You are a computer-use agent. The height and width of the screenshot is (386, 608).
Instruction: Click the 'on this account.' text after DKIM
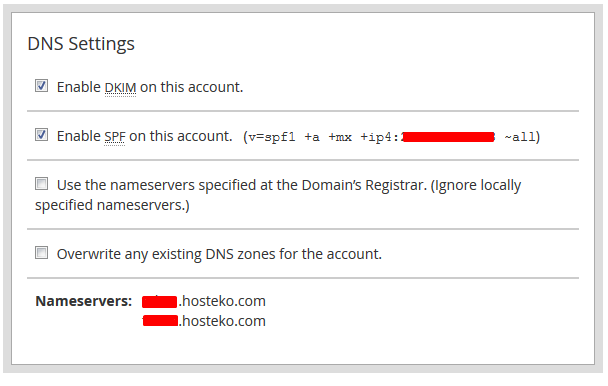(x=192, y=87)
